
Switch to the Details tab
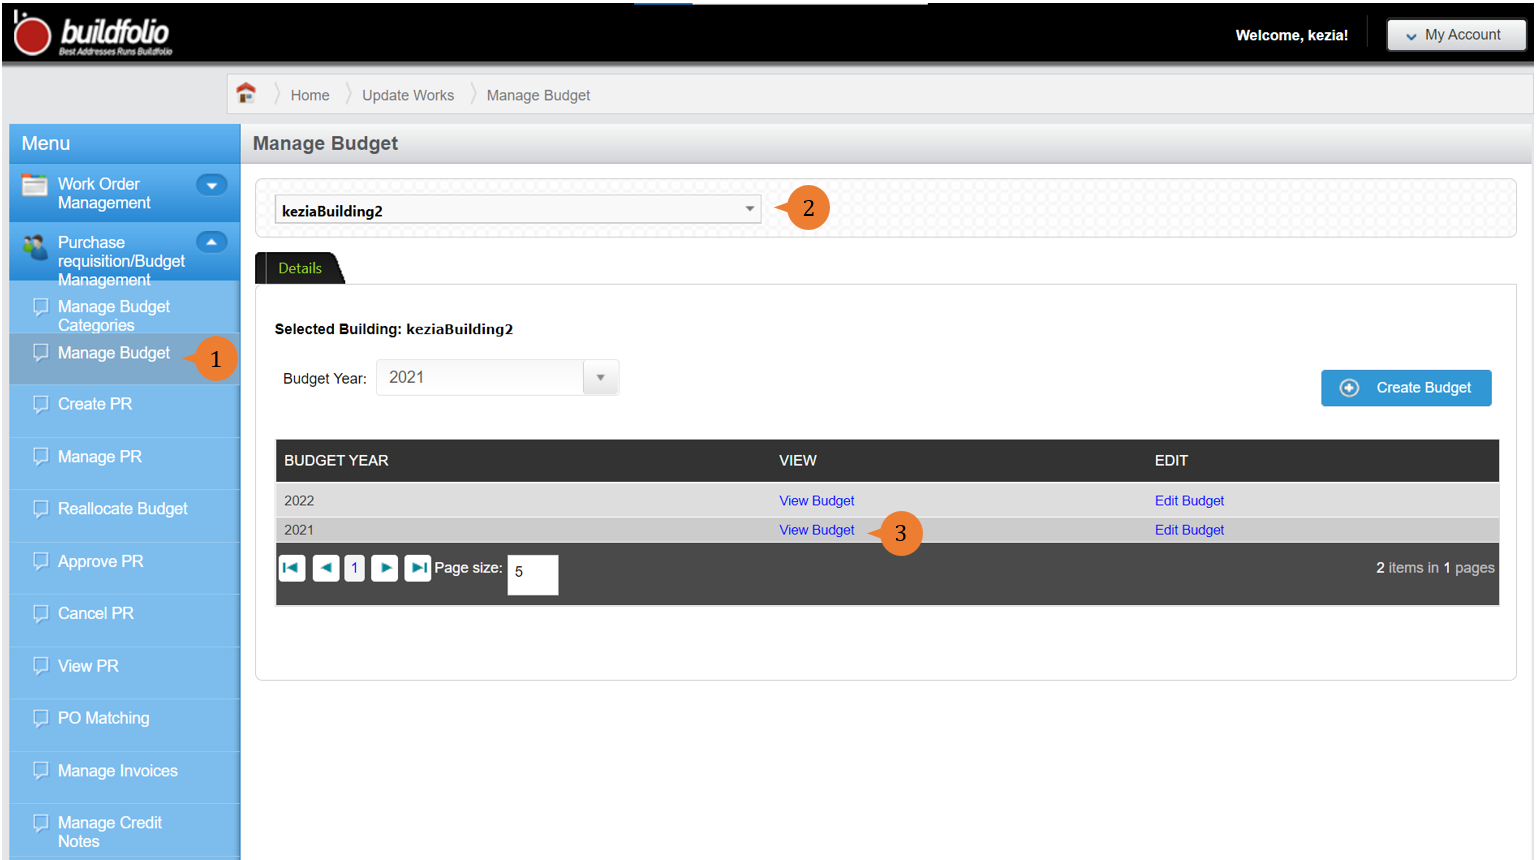[x=300, y=268]
